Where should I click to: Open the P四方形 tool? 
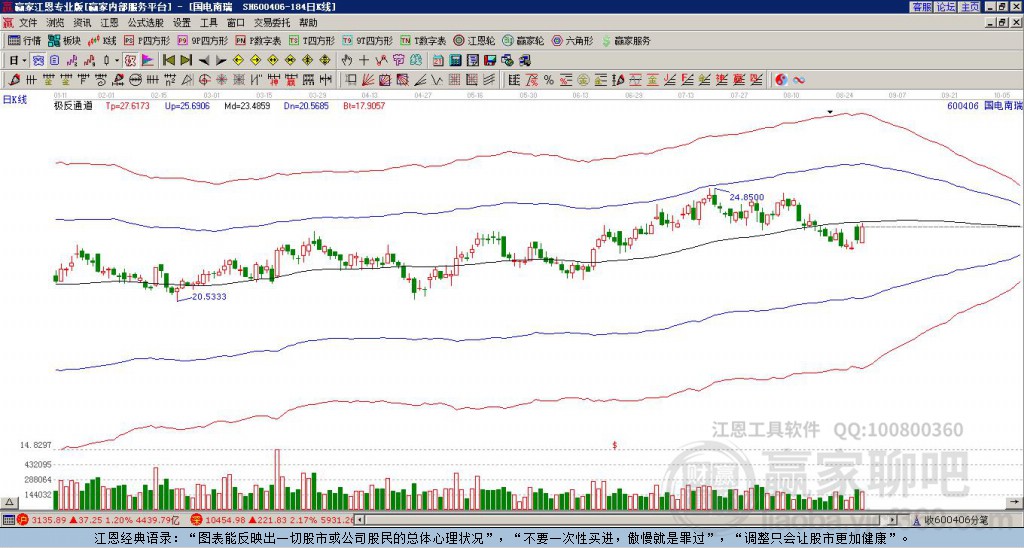coord(147,40)
